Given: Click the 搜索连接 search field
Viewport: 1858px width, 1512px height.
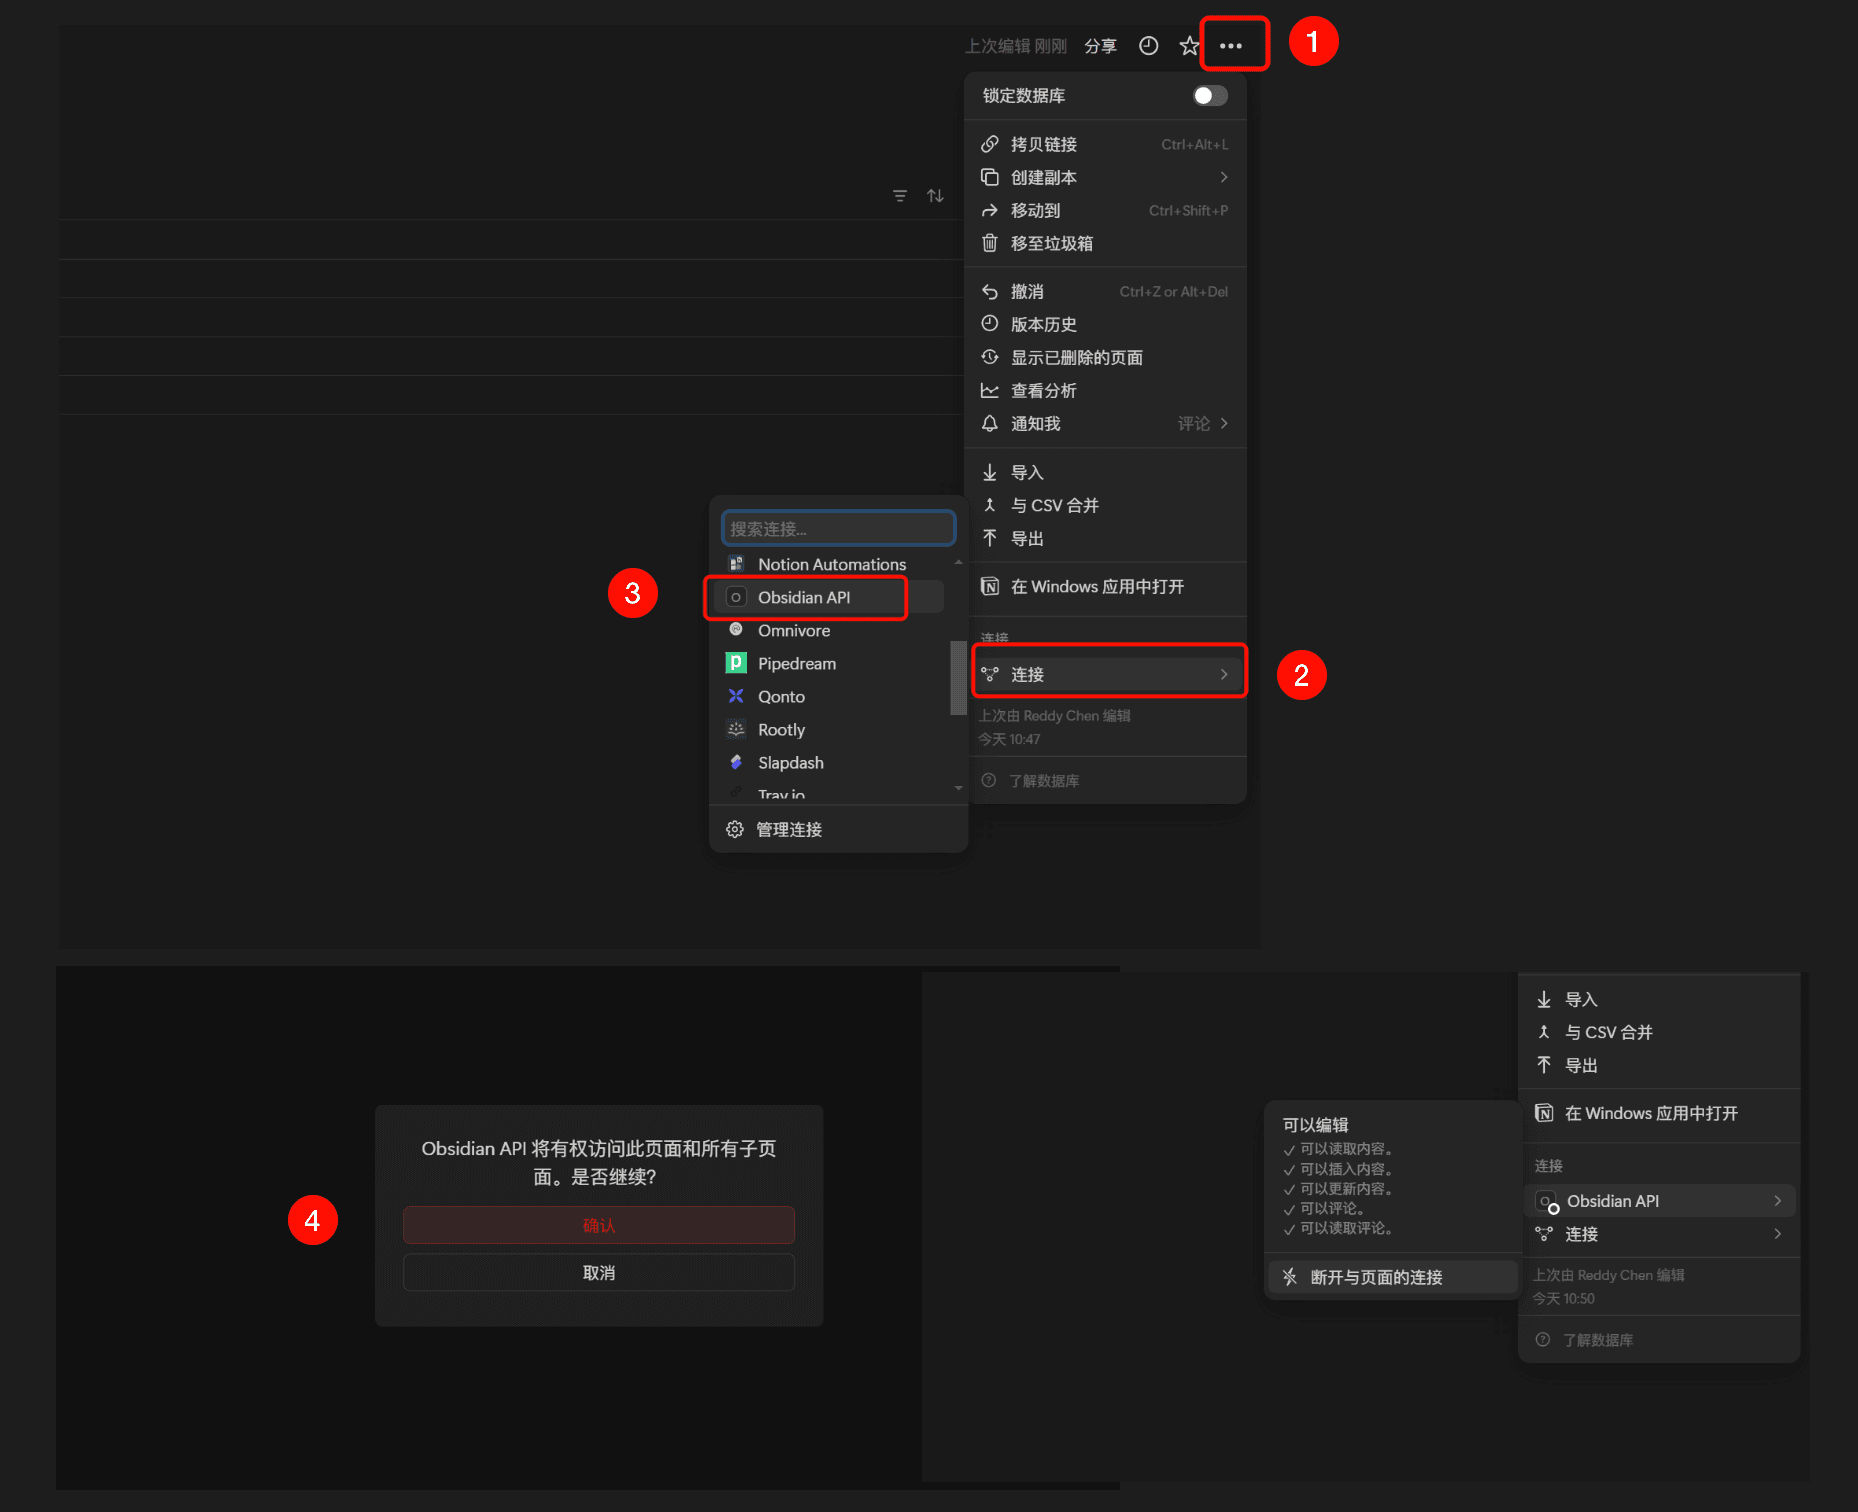Looking at the screenshot, I should coord(839,528).
